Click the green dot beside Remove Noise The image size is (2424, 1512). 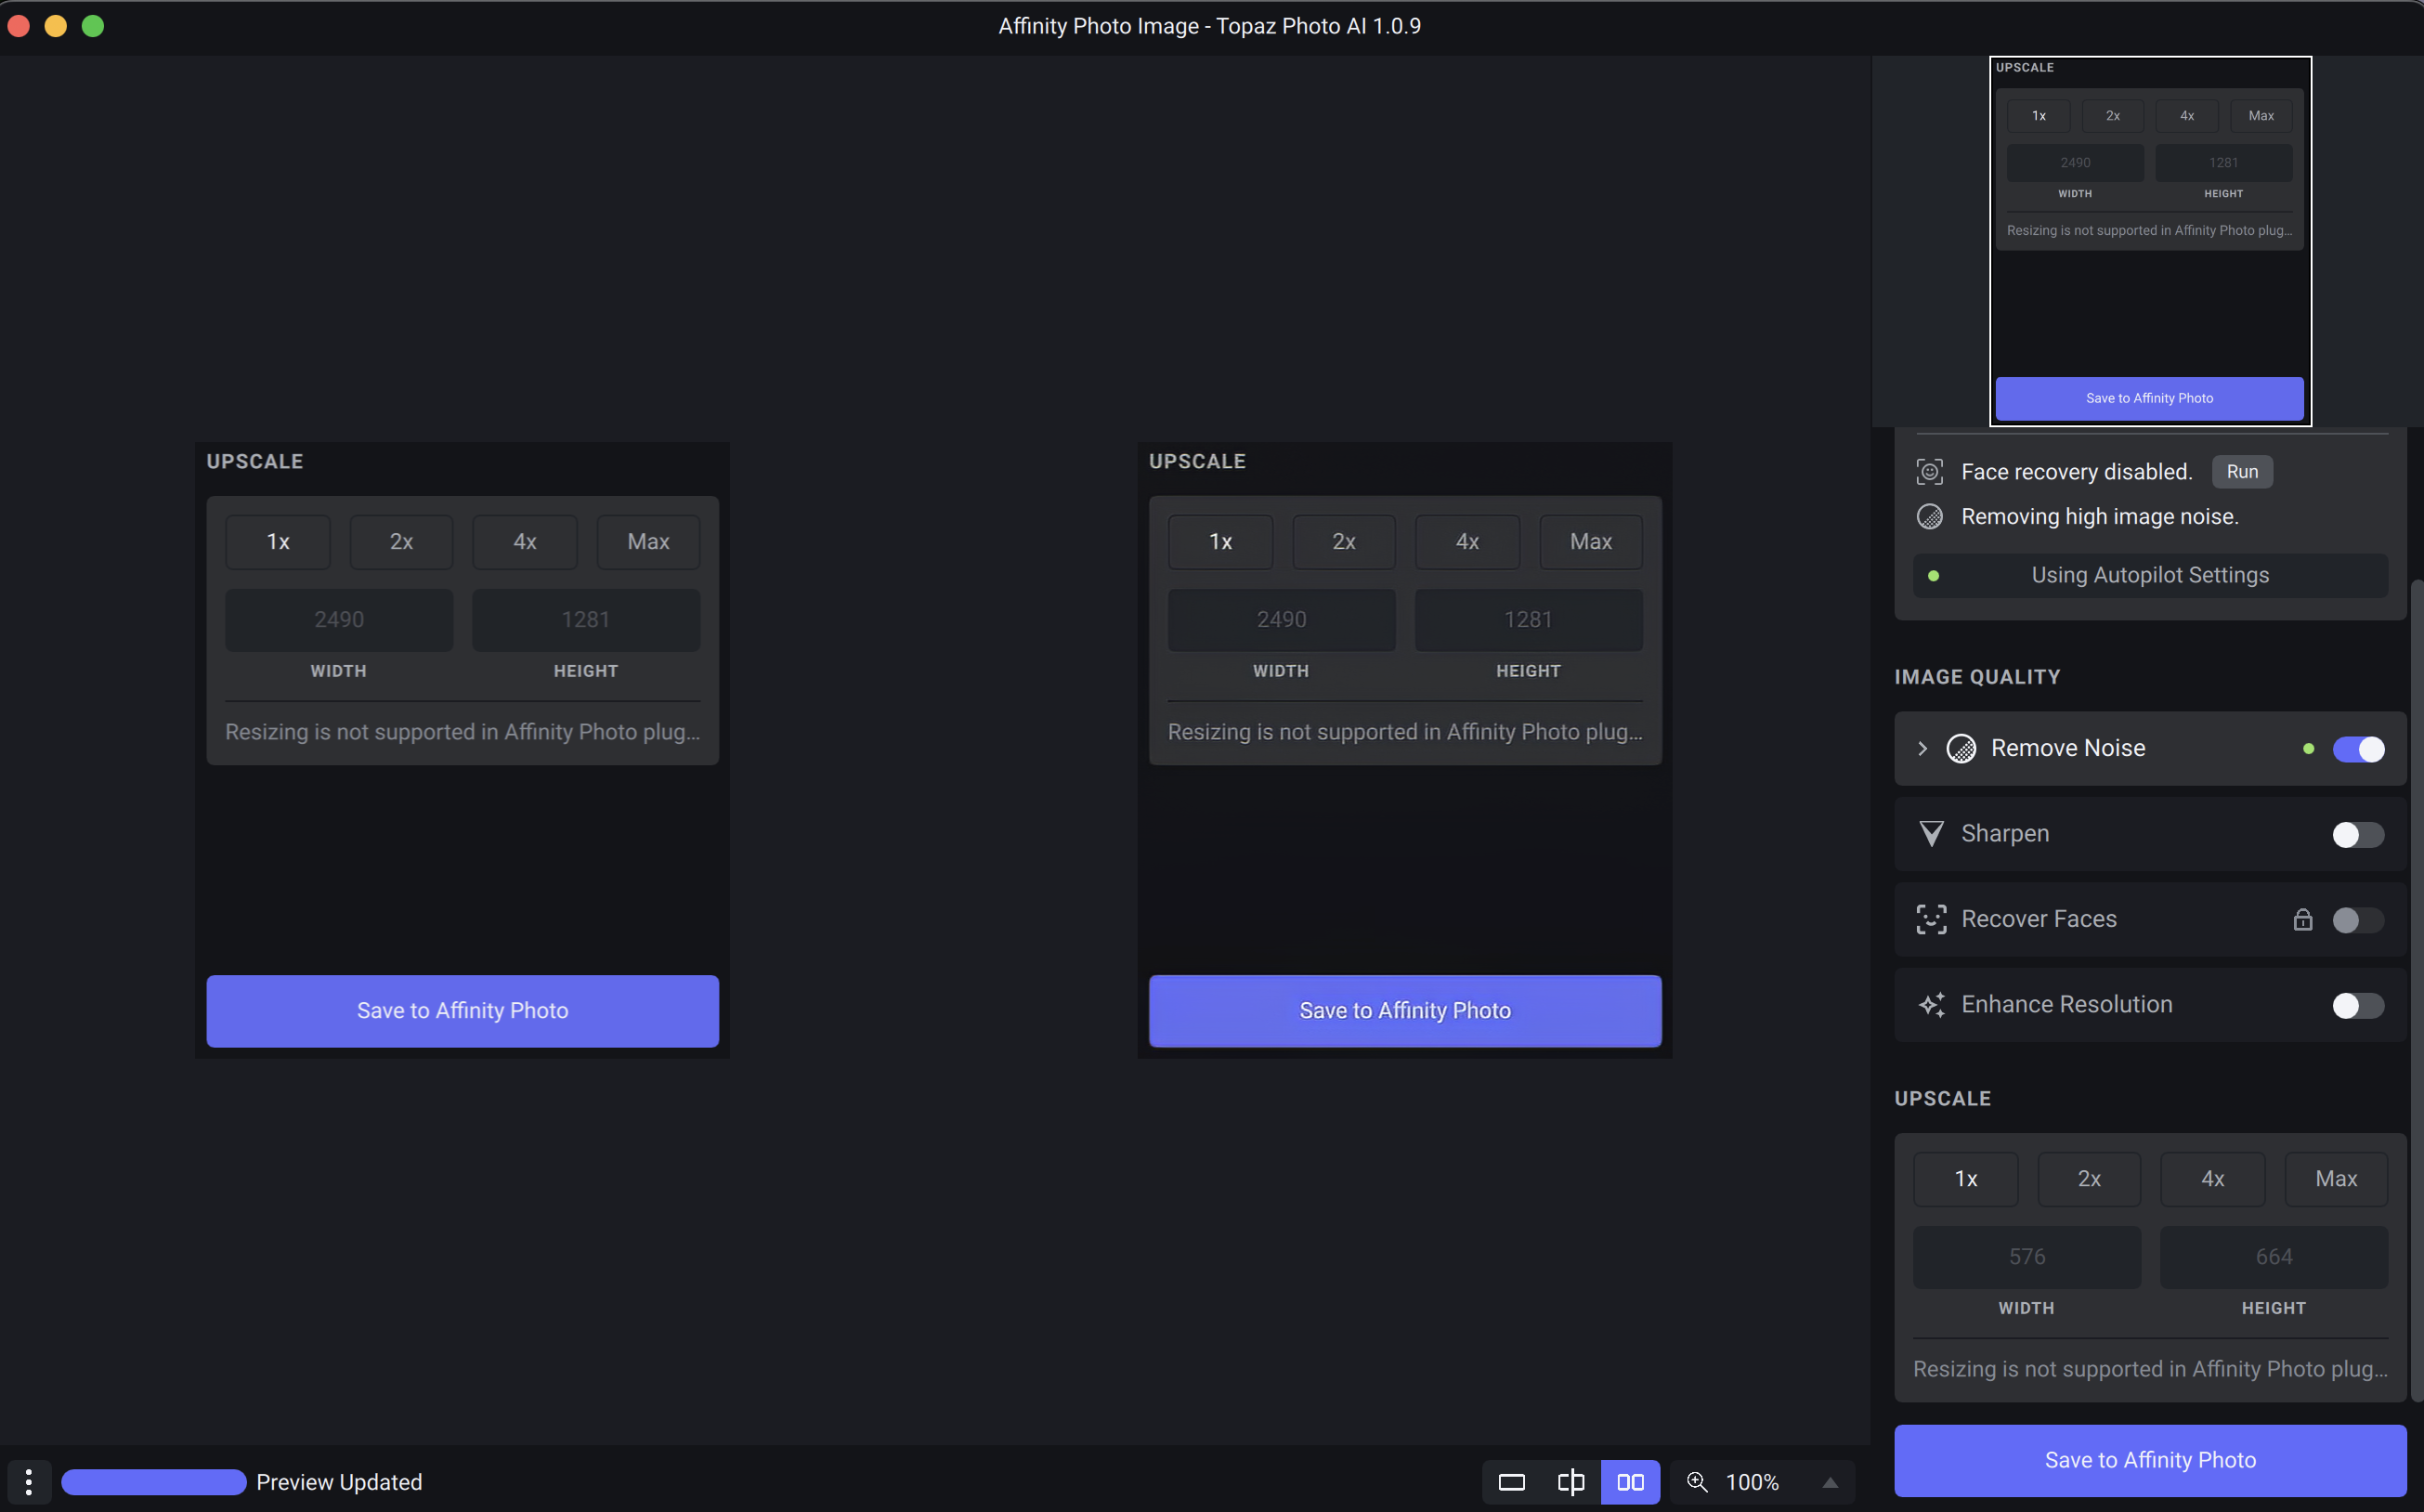tap(2307, 748)
